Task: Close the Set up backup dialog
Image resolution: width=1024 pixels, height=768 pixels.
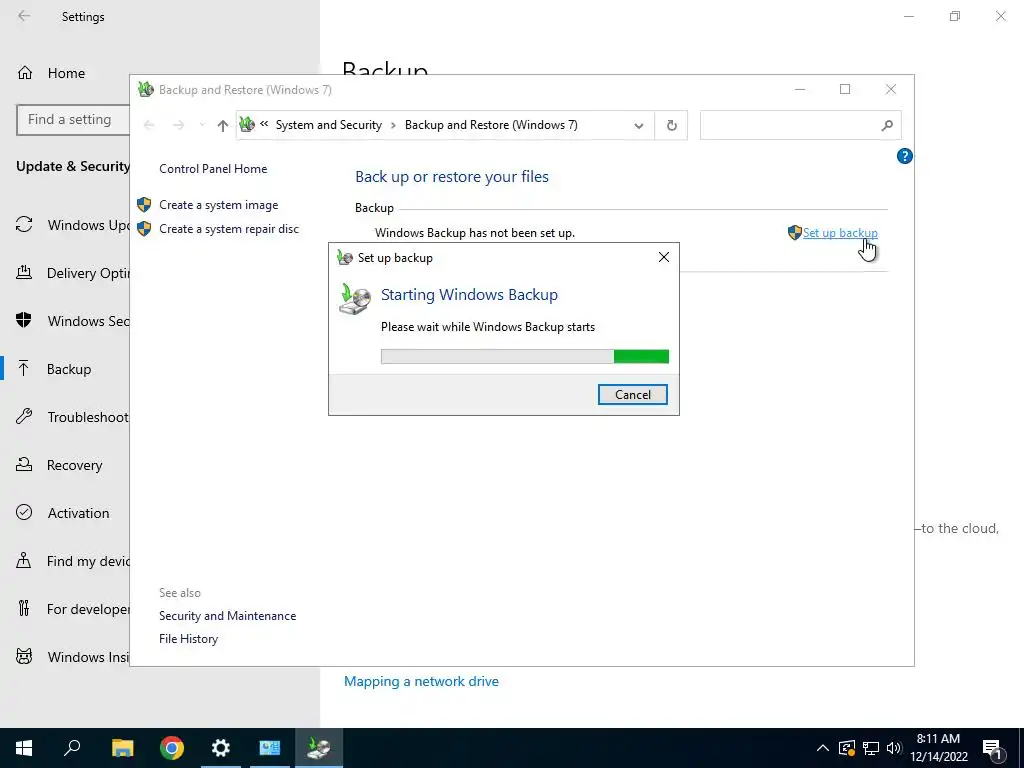Action: (664, 257)
